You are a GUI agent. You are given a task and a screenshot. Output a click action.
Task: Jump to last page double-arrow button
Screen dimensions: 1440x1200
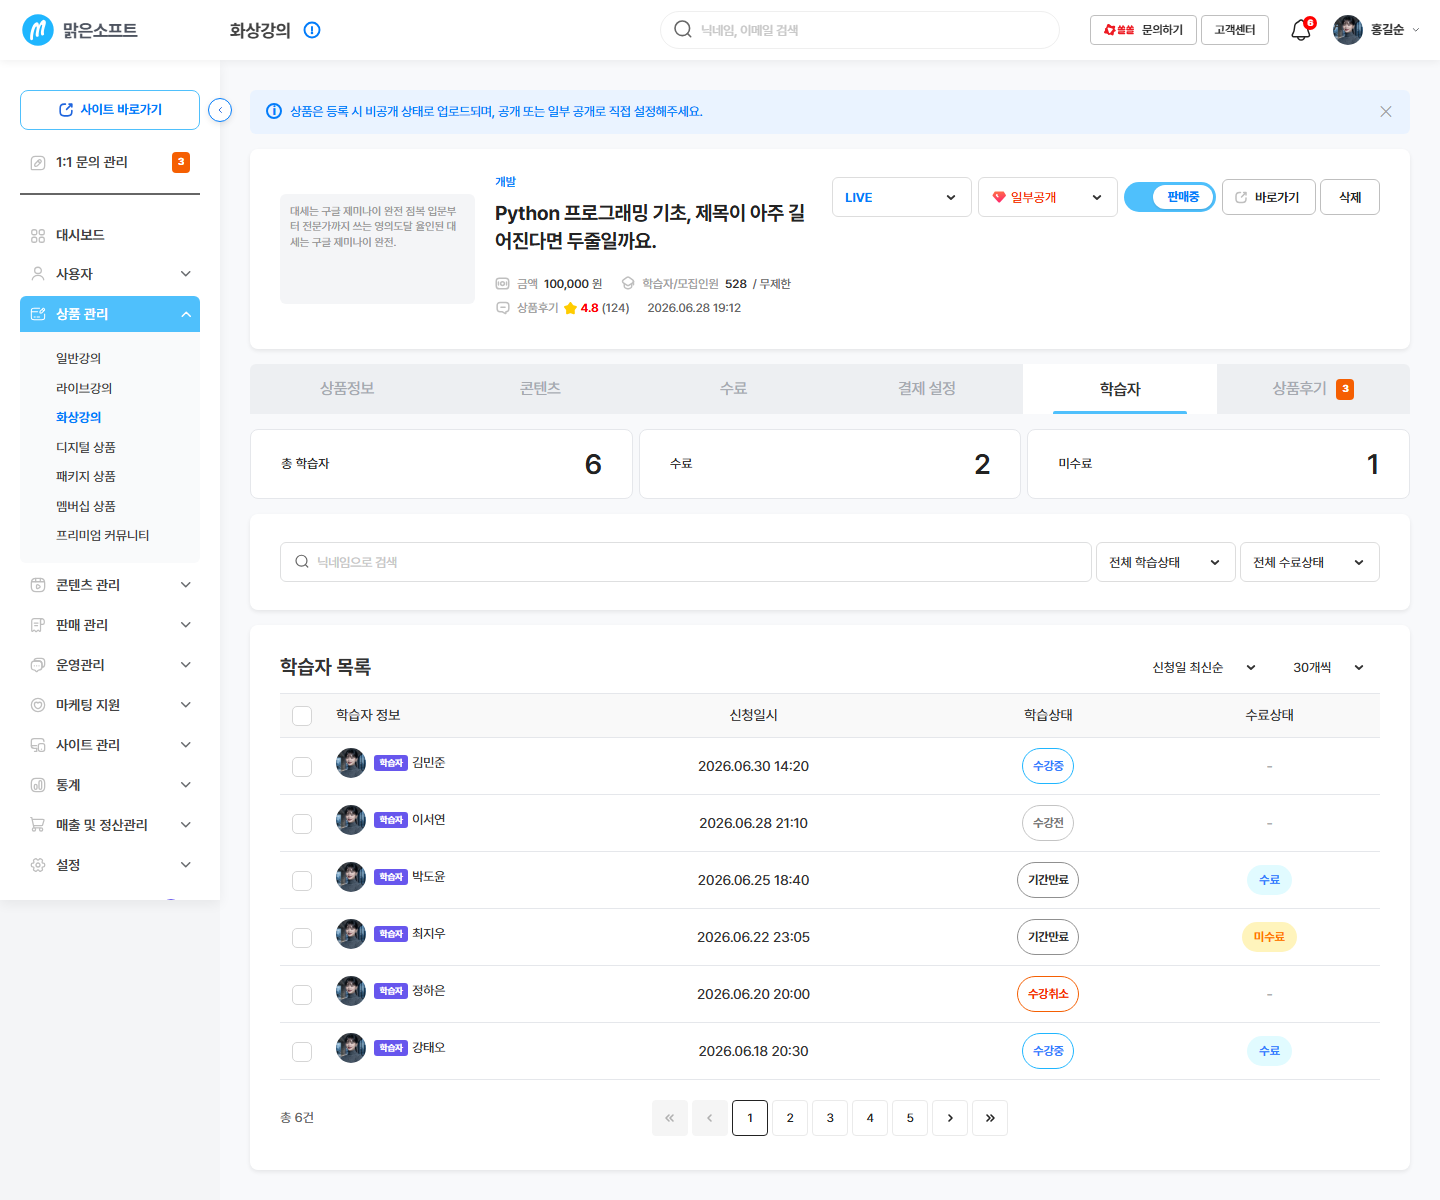pyautogui.click(x=990, y=1118)
